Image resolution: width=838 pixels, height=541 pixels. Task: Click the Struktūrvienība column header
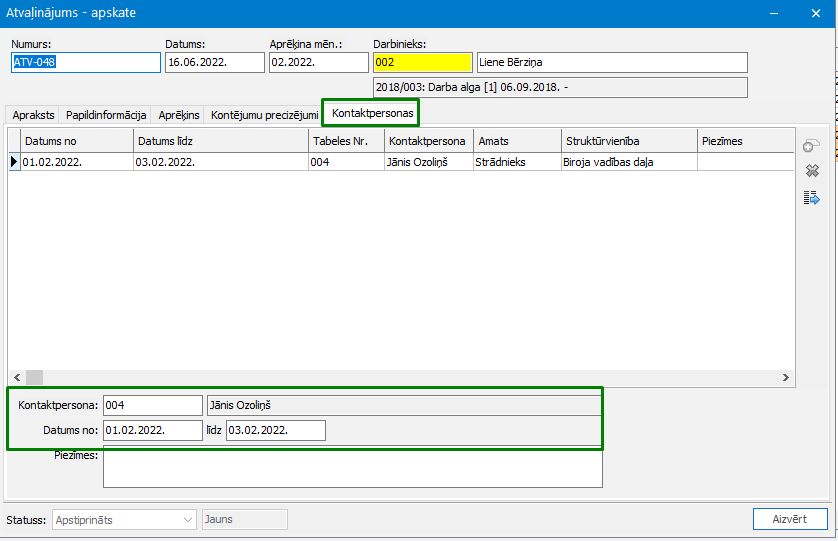[x=629, y=141]
